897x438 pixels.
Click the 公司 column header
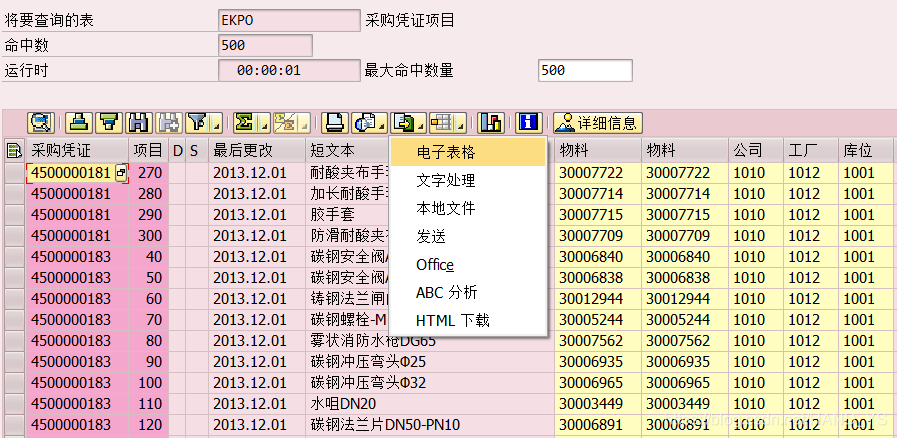tap(756, 150)
